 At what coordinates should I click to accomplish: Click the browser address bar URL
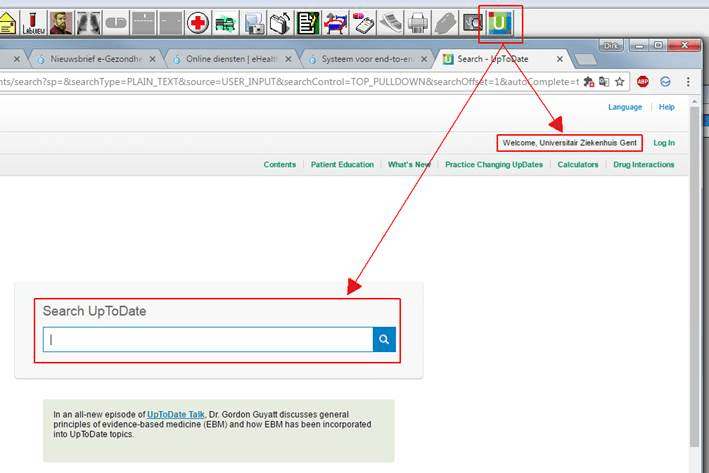289,82
